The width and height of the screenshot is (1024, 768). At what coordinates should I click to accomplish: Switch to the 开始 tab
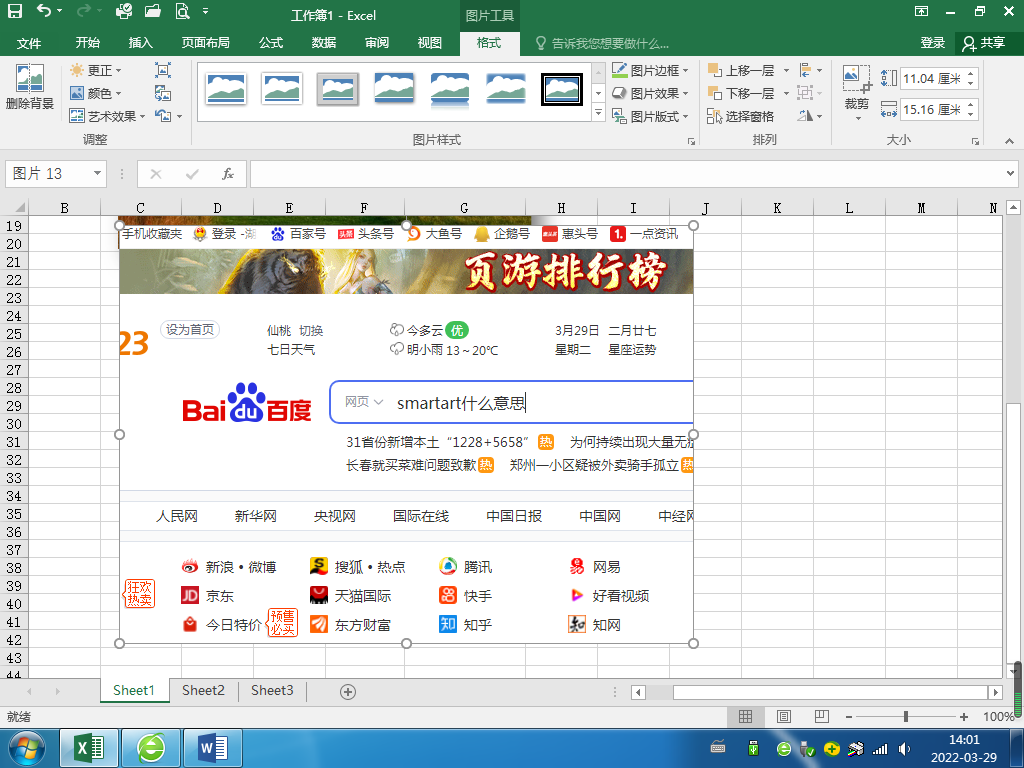(x=88, y=43)
